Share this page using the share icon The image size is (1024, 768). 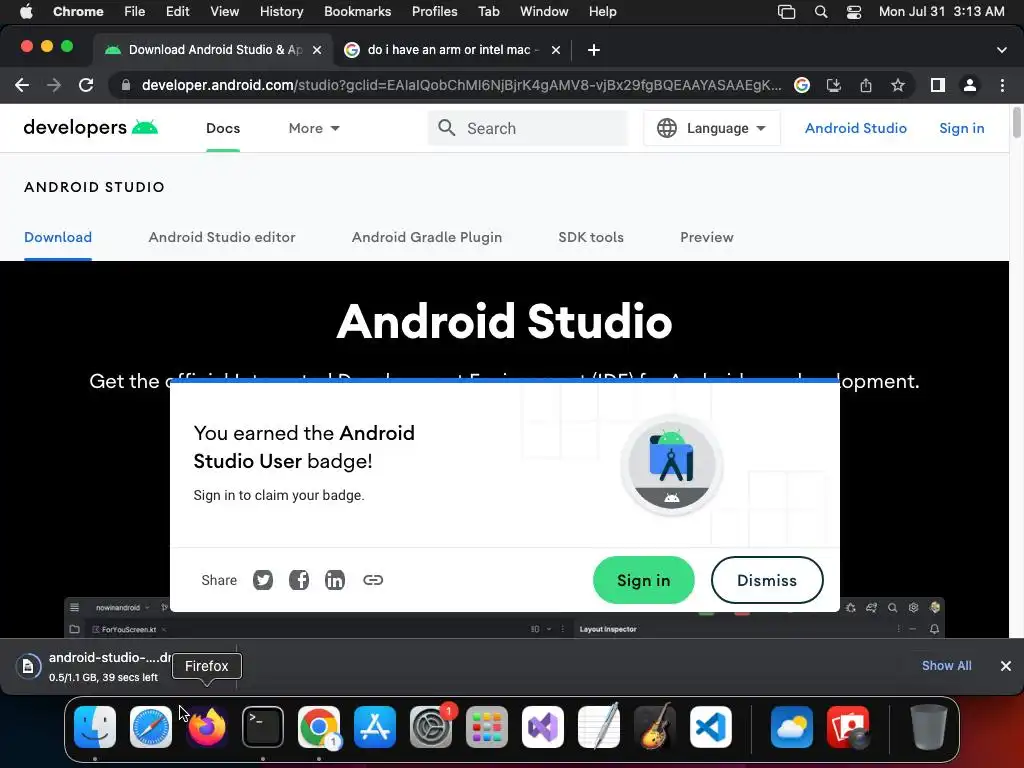866,85
